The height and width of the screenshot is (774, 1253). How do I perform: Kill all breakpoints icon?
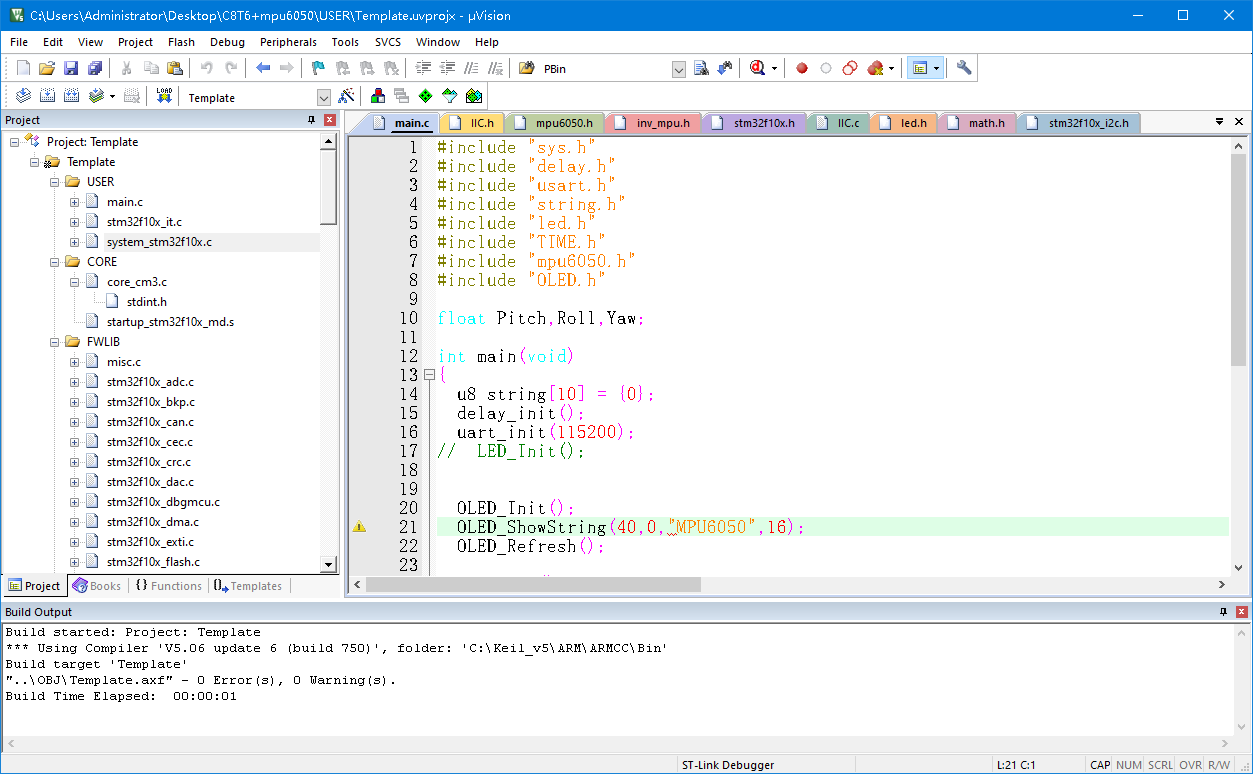tap(875, 68)
